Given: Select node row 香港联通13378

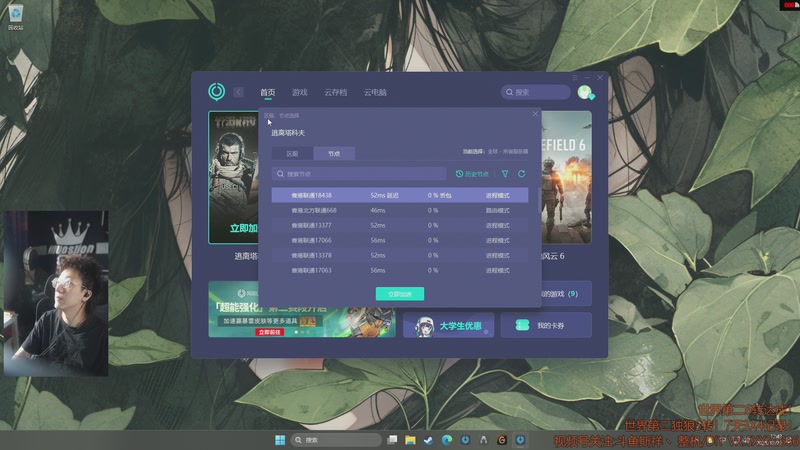Looking at the screenshot, I should (x=399, y=255).
